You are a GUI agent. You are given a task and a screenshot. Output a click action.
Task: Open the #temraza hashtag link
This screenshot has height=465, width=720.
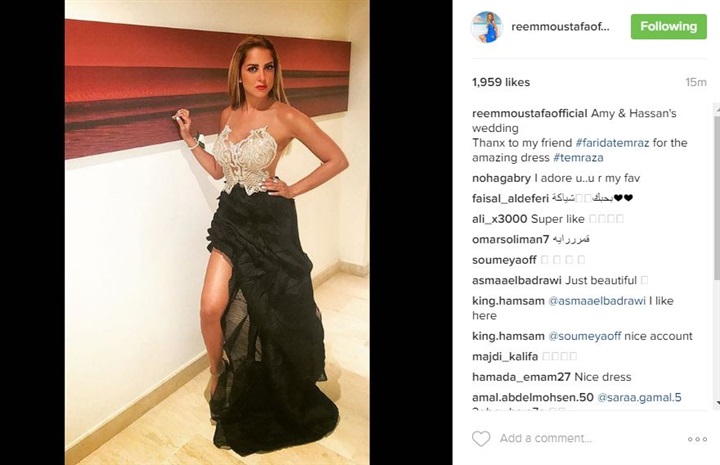click(578, 157)
